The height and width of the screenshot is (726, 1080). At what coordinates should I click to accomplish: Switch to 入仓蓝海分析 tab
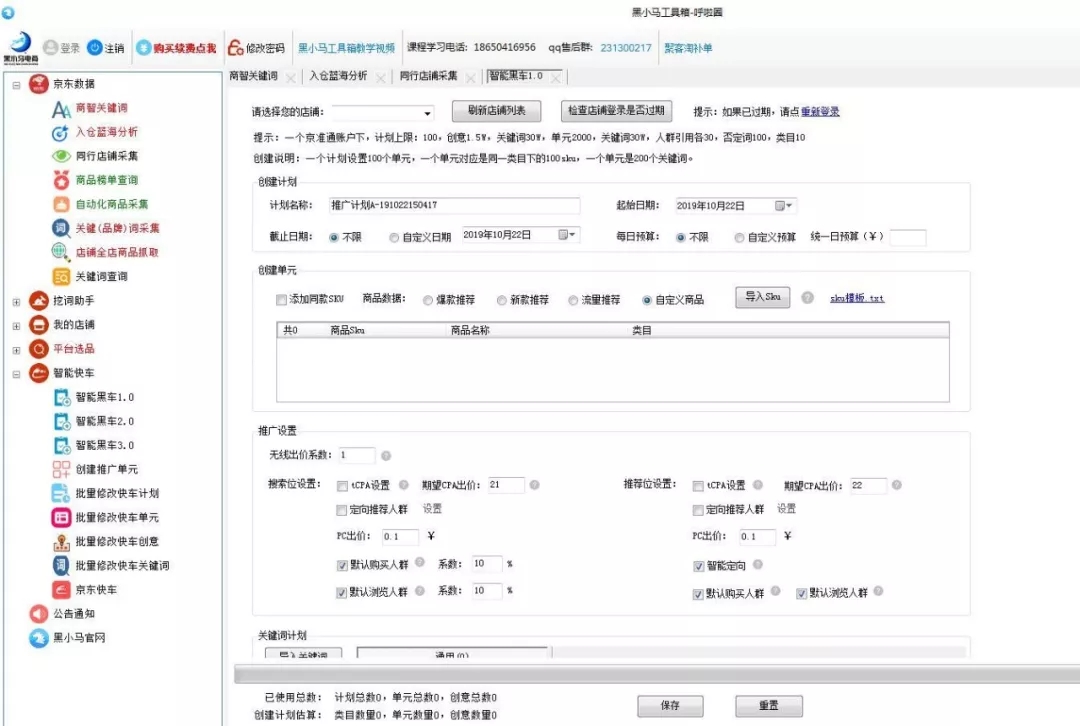[x=338, y=76]
